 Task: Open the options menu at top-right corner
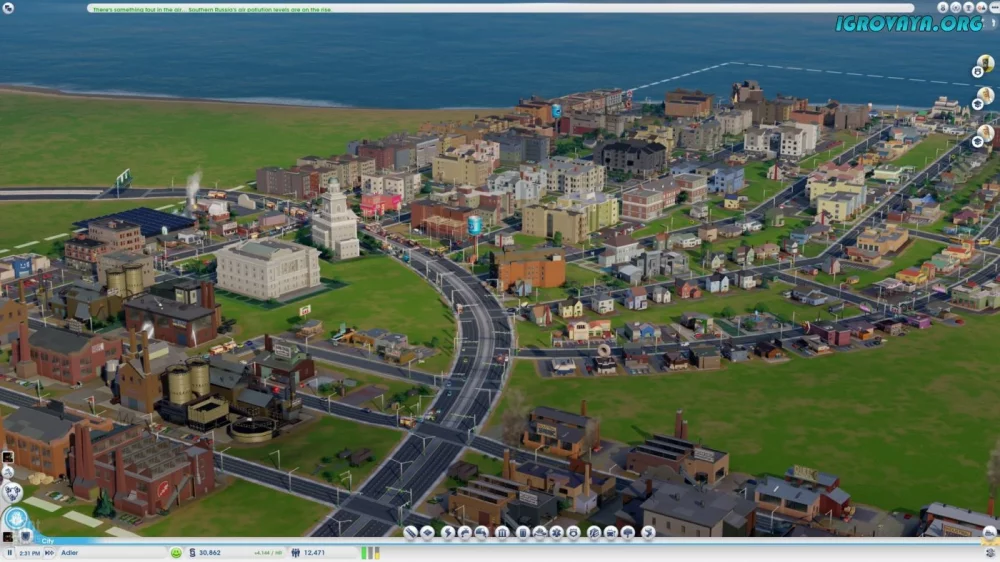tap(992, 22)
